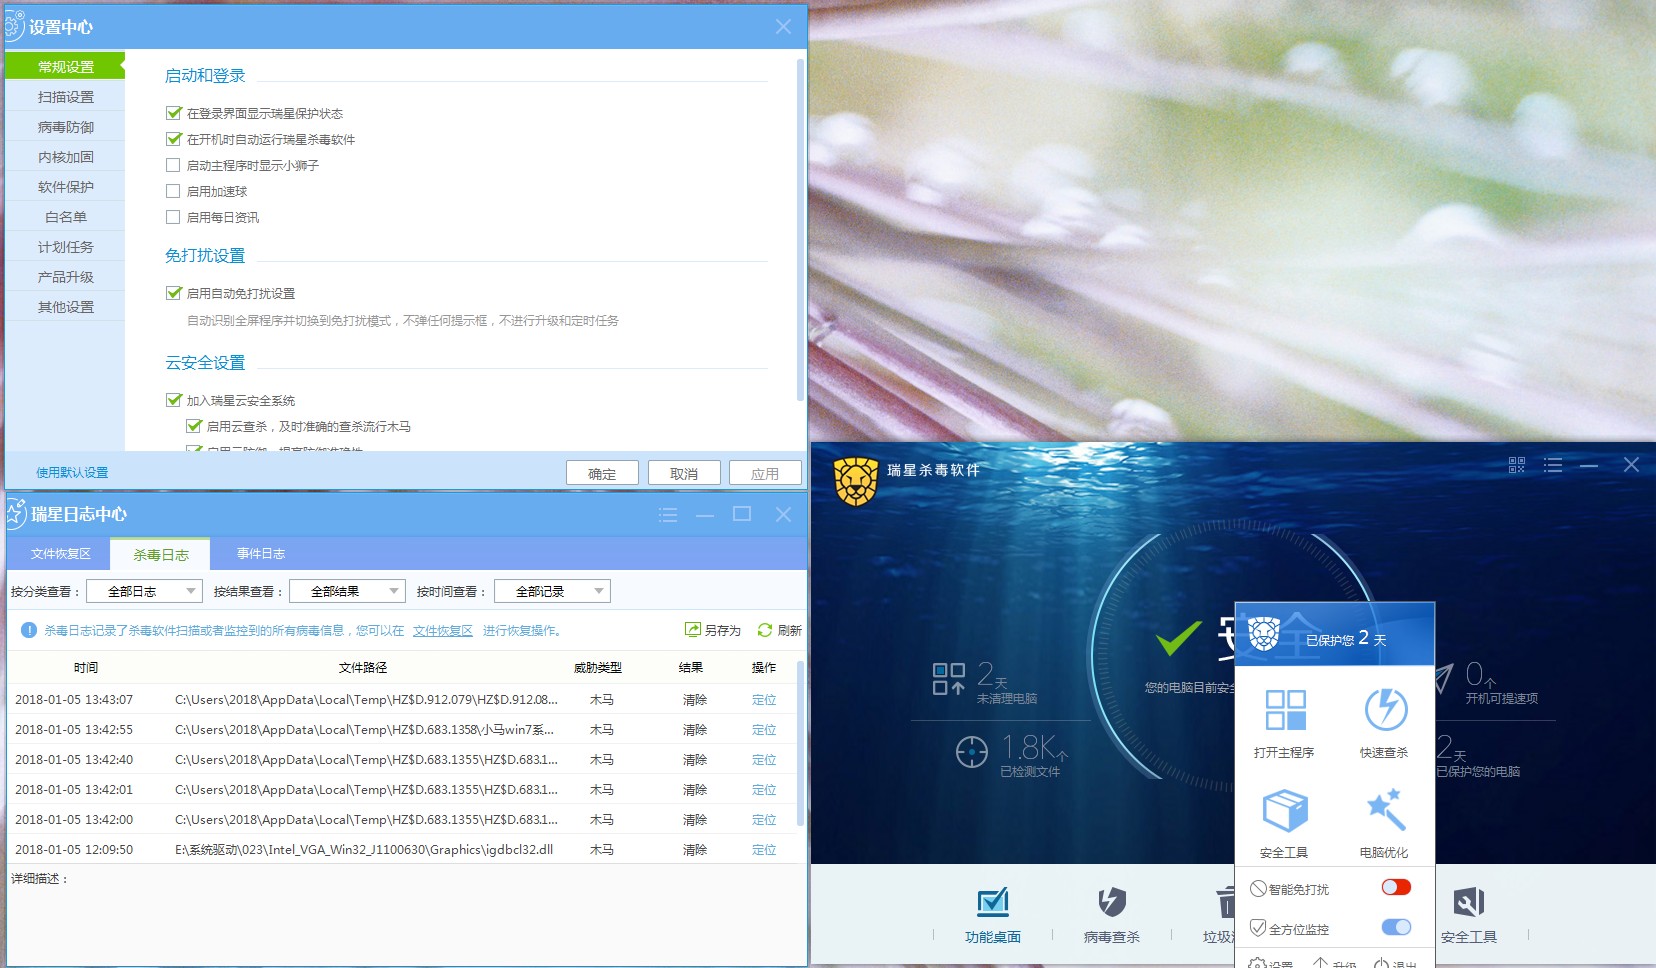1656x968 pixels.
Task: Click 定位 for the 13:42:40 log entry
Action: point(764,760)
